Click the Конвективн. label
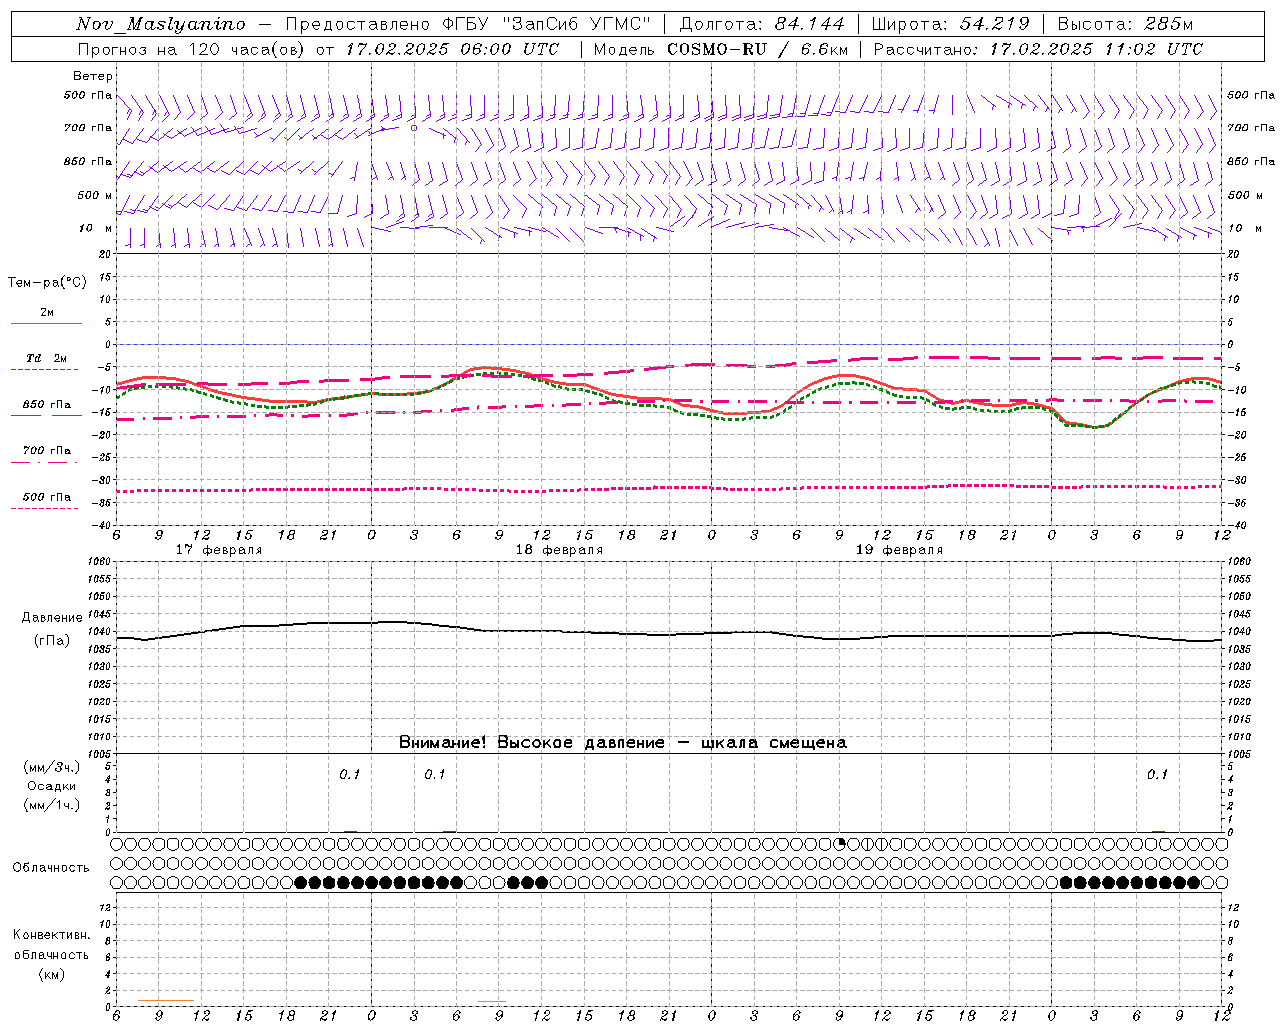1280x1024 pixels. [51, 935]
